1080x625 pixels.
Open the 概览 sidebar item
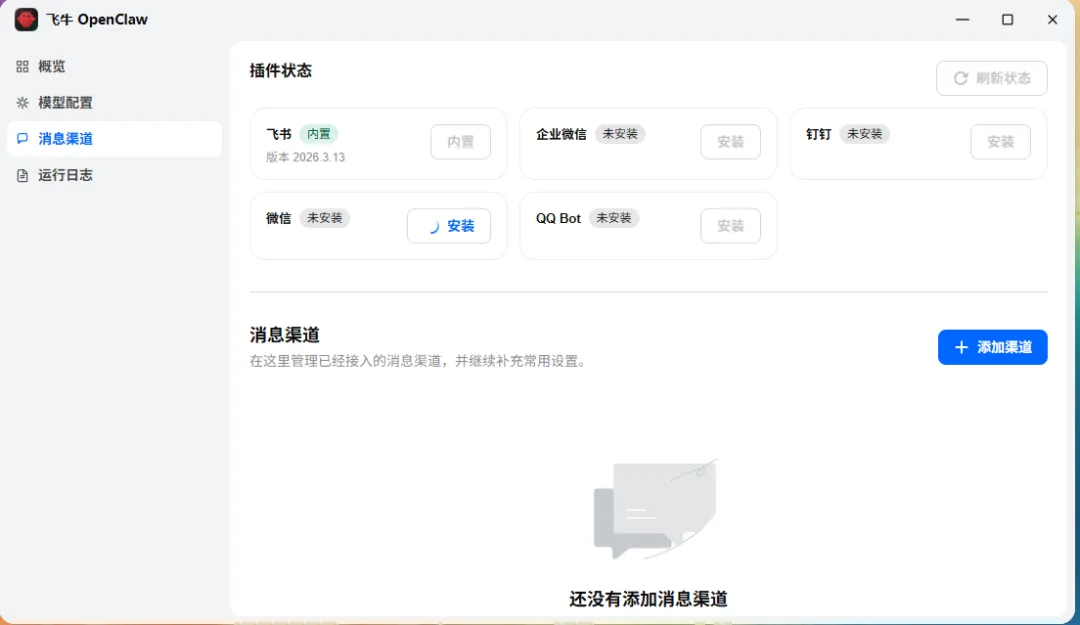click(x=114, y=66)
